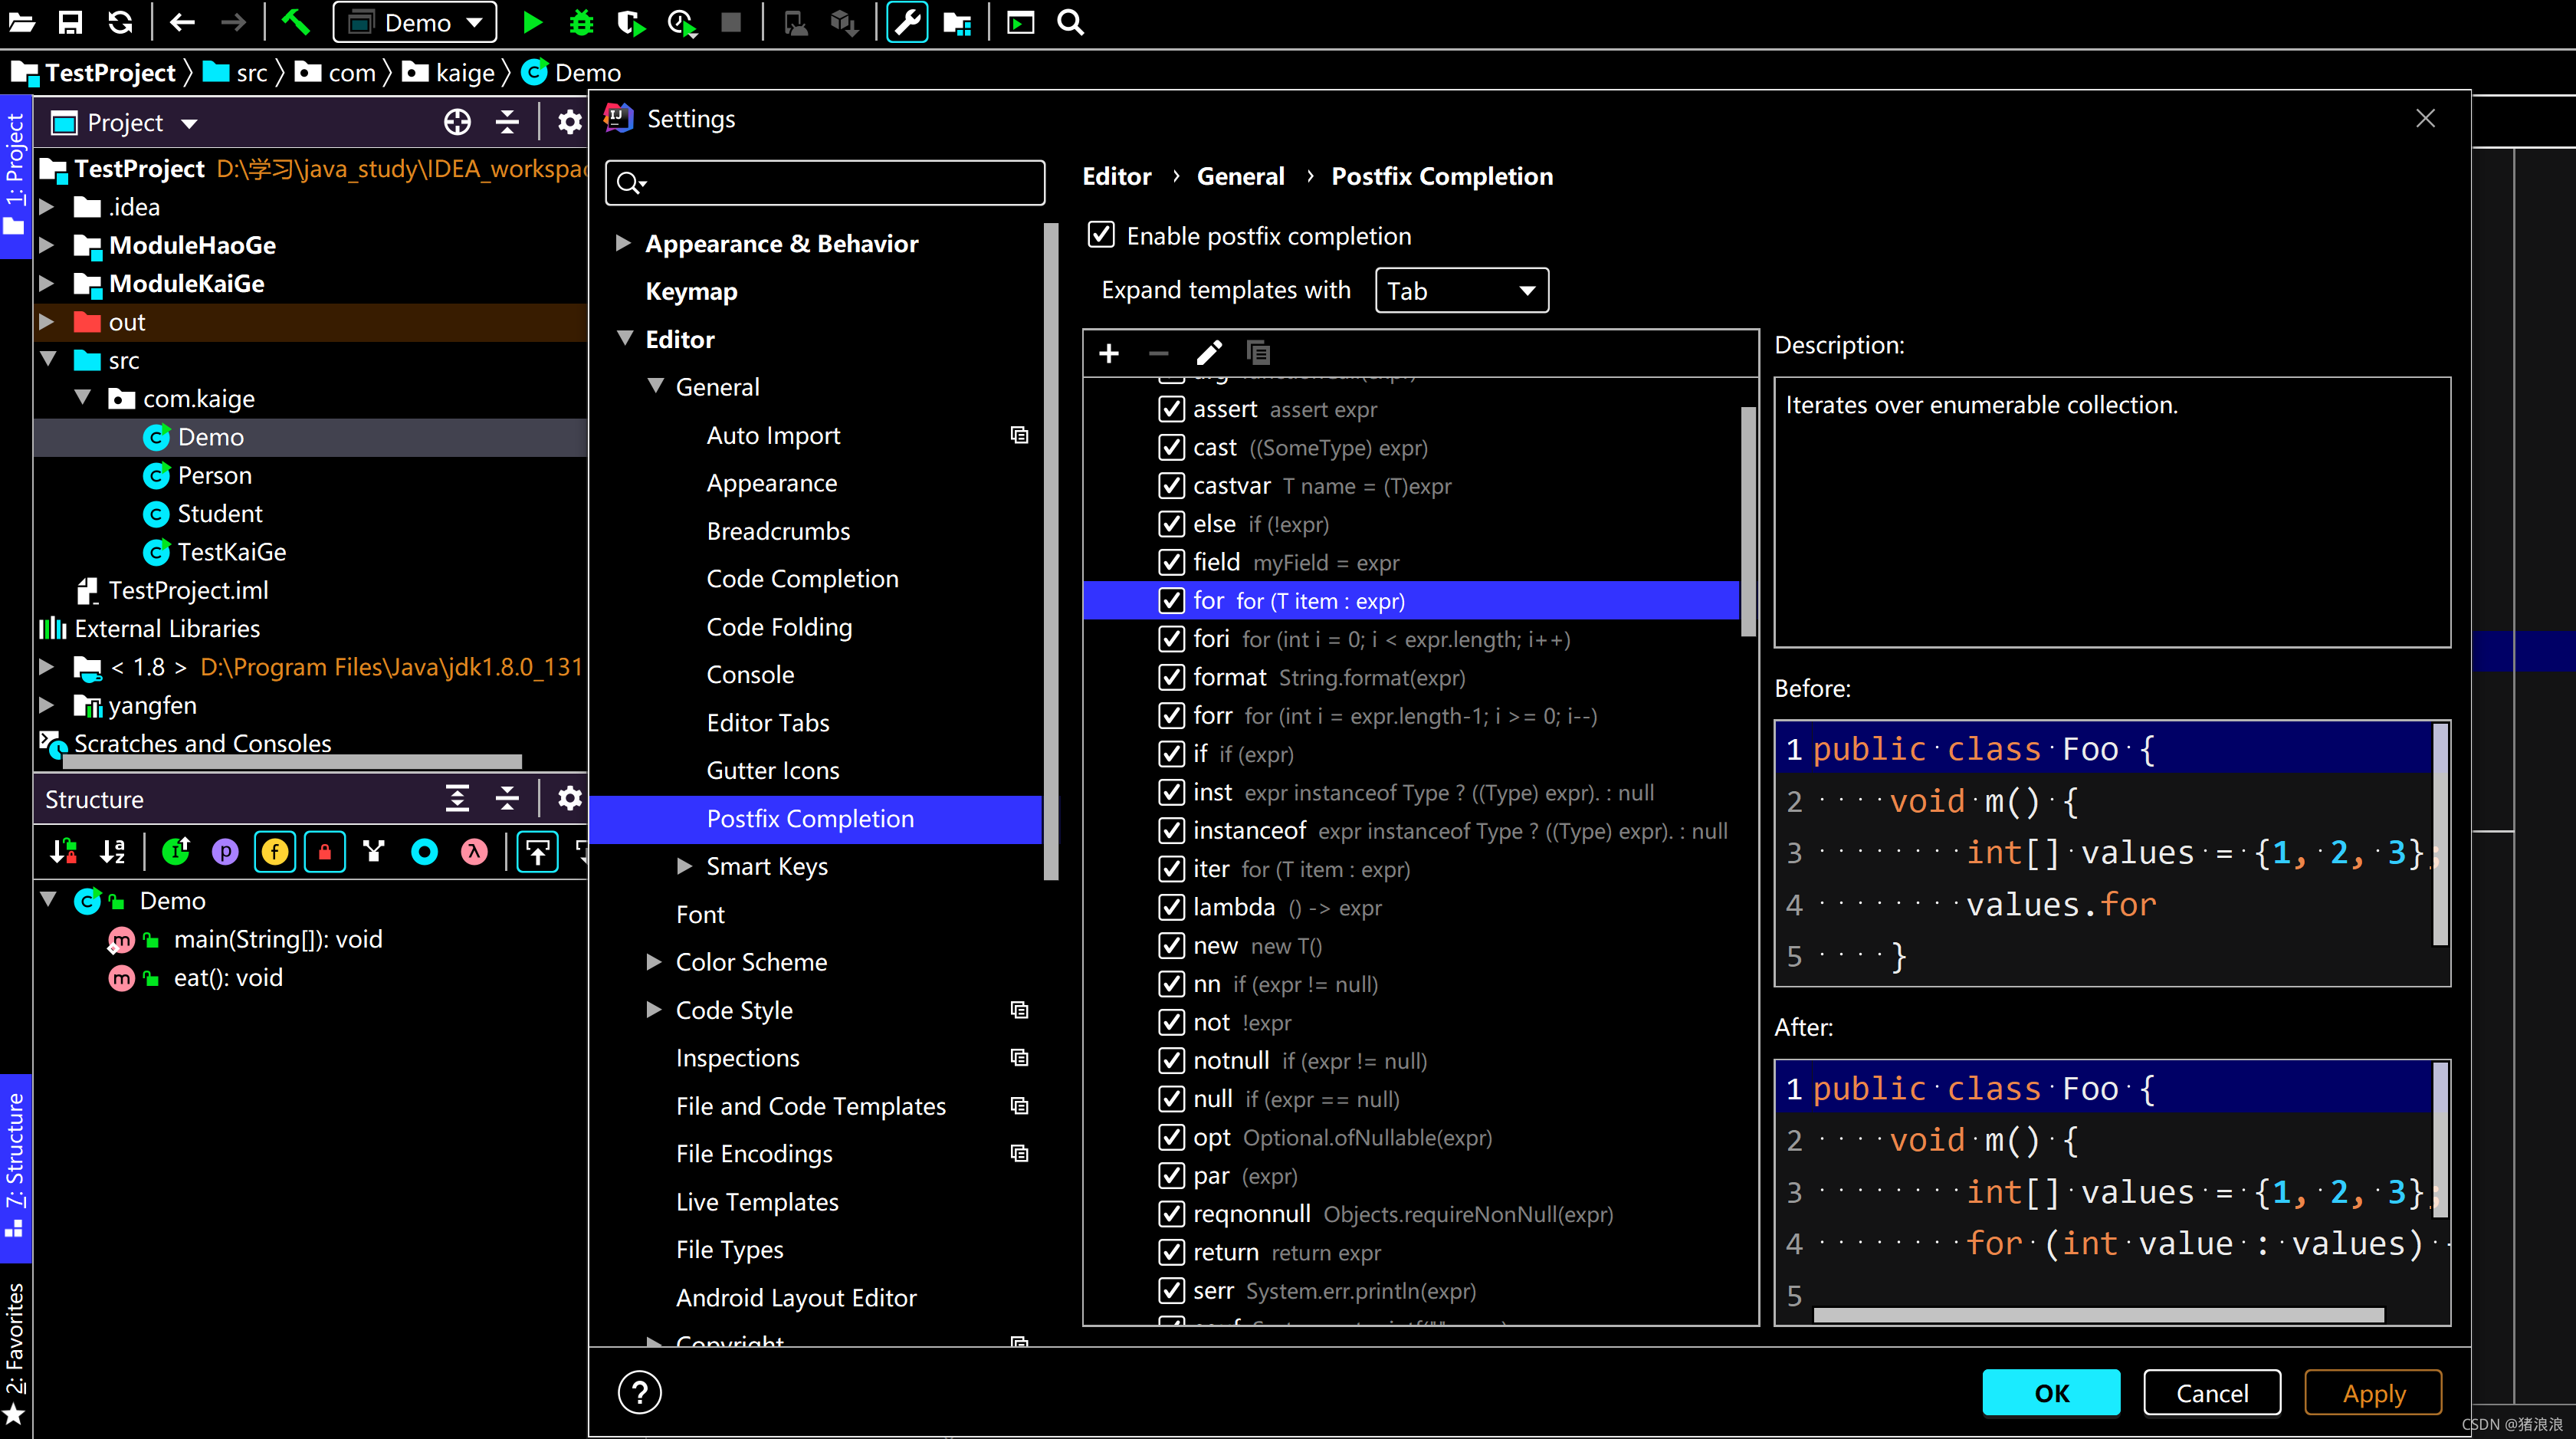Click the settings search field
Viewport: 2576px width, 1439px height.
click(825, 182)
